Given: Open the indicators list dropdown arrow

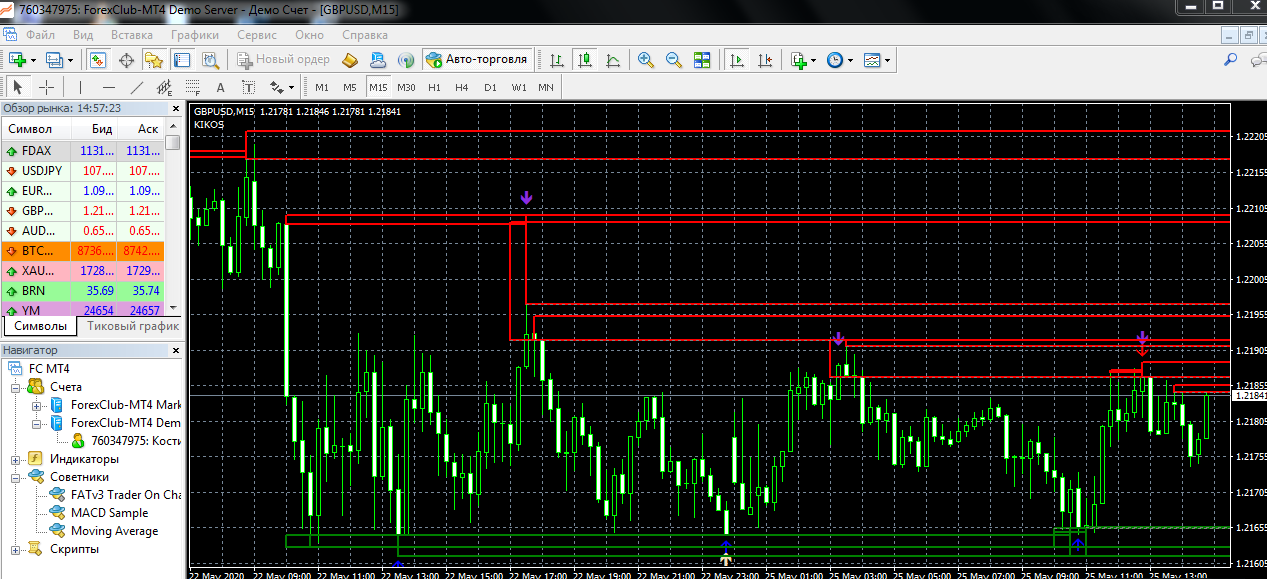Looking at the screenshot, I should click(x=814, y=60).
